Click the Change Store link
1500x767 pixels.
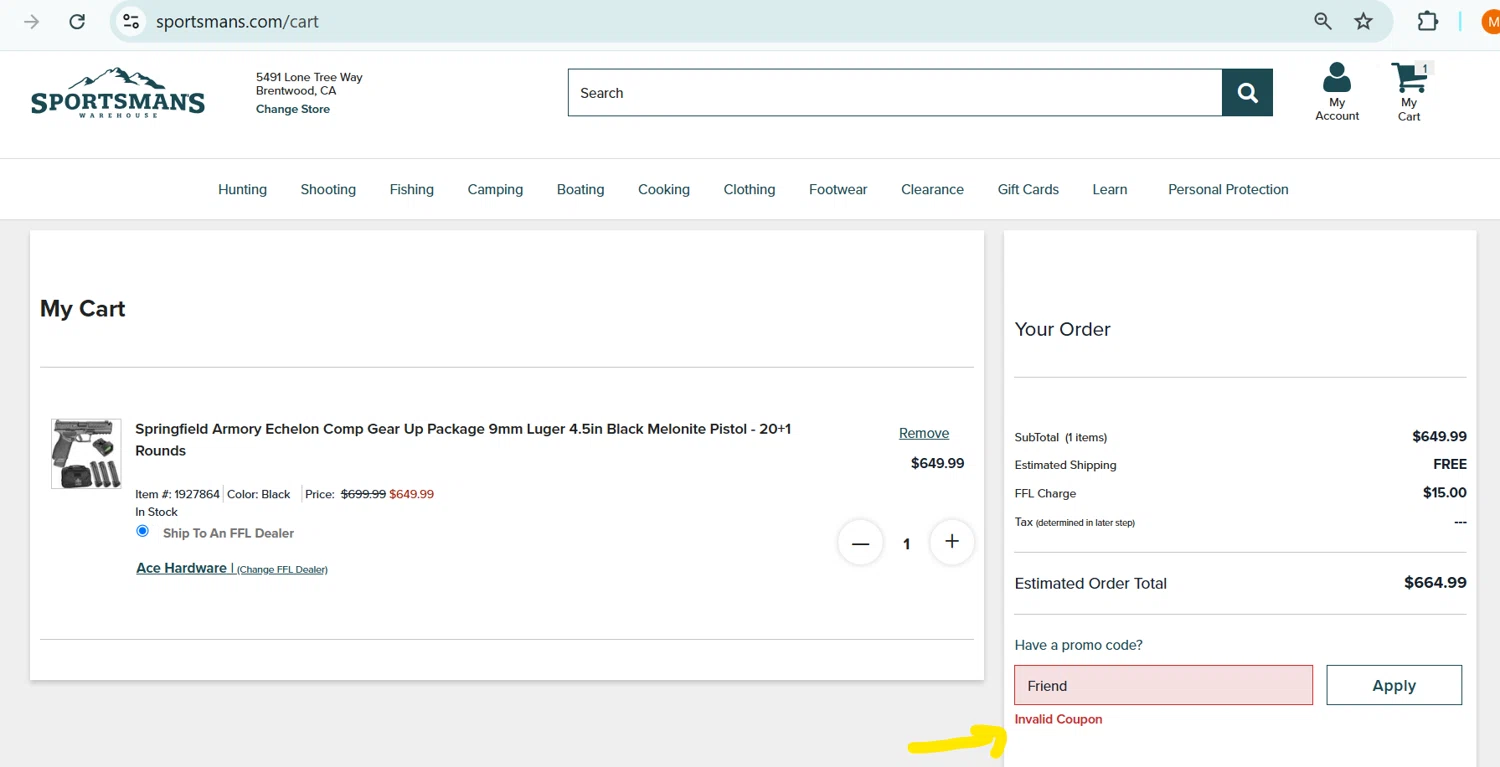coord(292,109)
